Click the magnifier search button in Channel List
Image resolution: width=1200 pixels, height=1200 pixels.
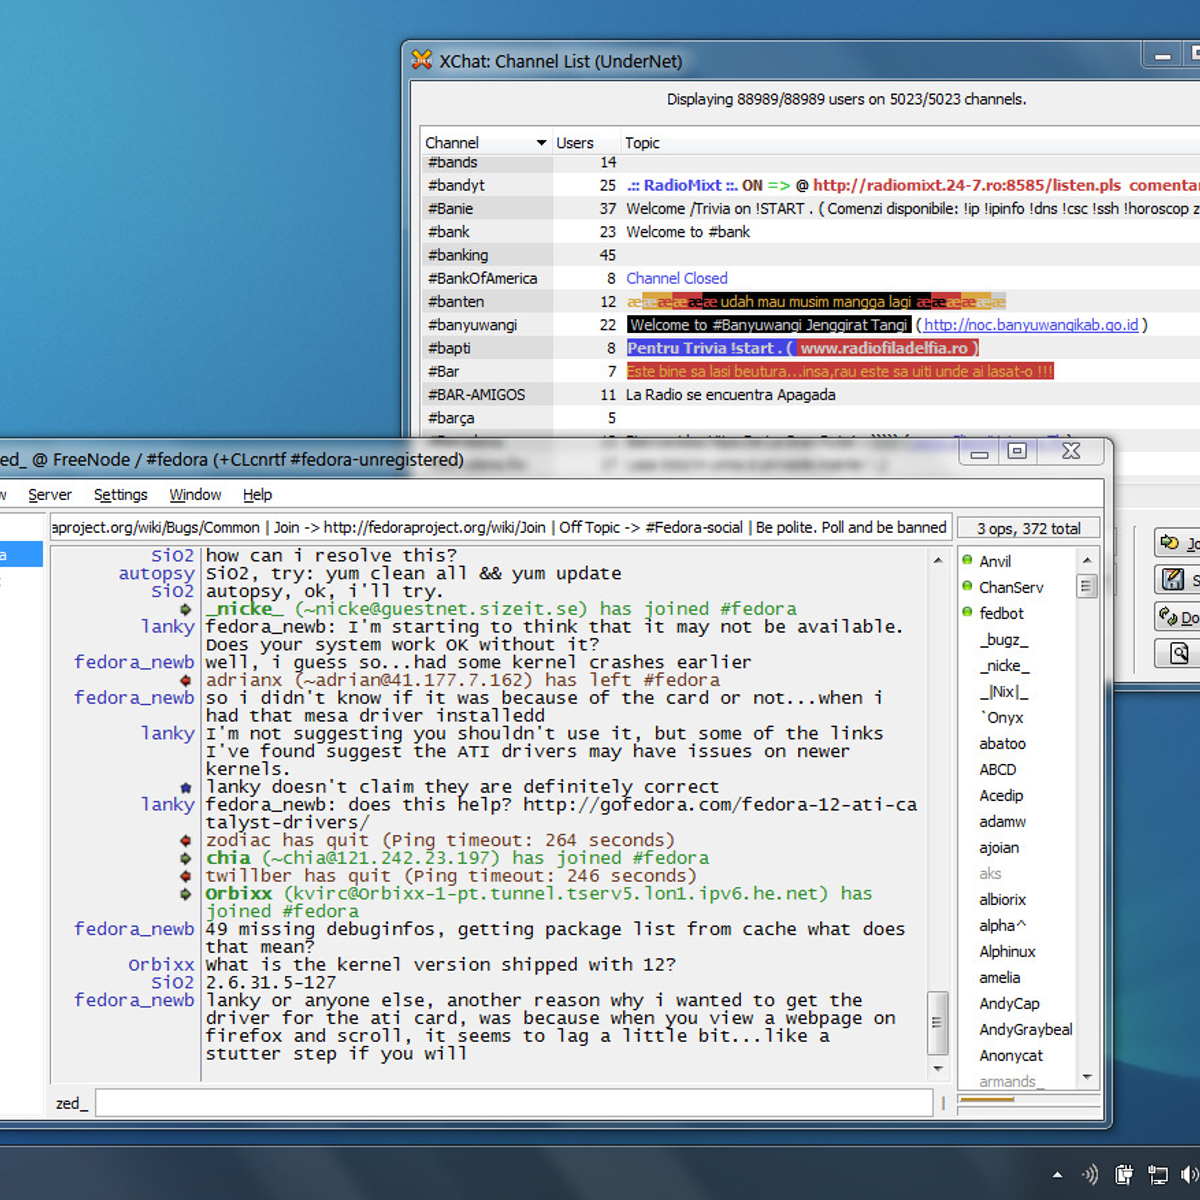[1177, 654]
